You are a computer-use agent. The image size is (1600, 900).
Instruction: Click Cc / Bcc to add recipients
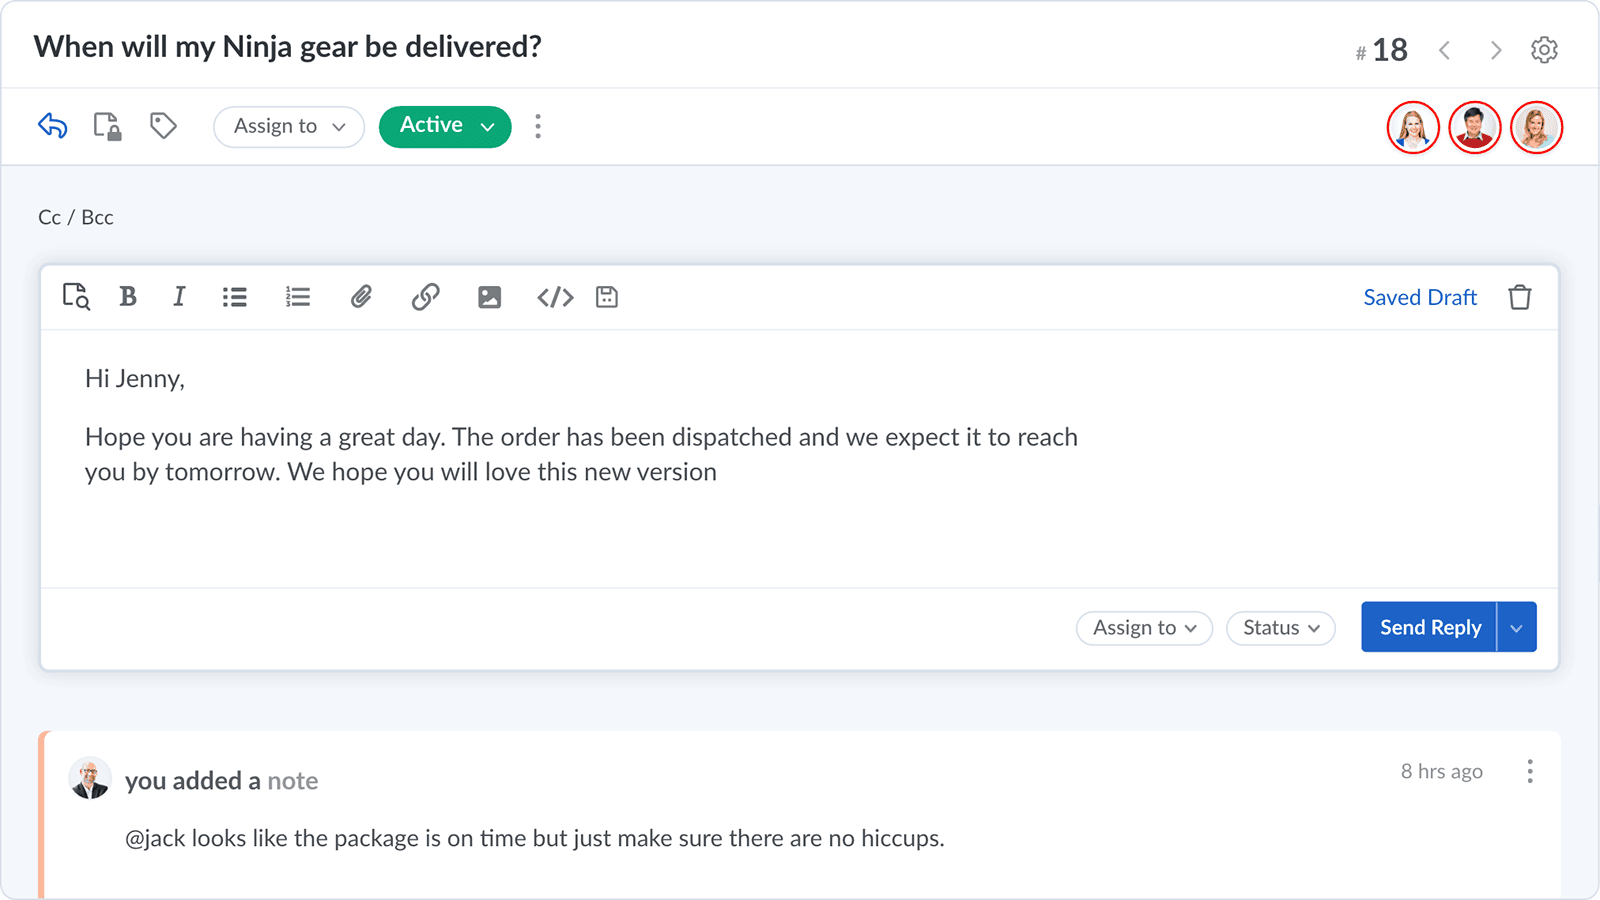click(75, 216)
